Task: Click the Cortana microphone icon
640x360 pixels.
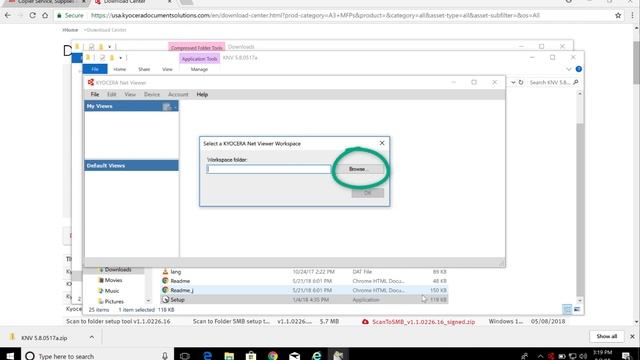Action: point(165,356)
